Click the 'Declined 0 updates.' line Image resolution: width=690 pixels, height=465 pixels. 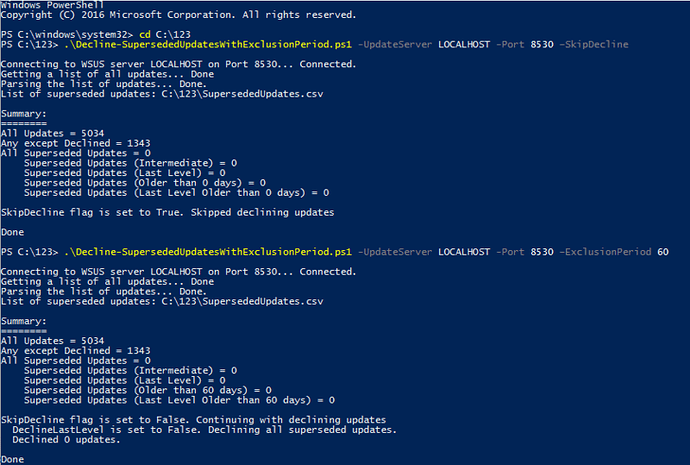point(66,440)
